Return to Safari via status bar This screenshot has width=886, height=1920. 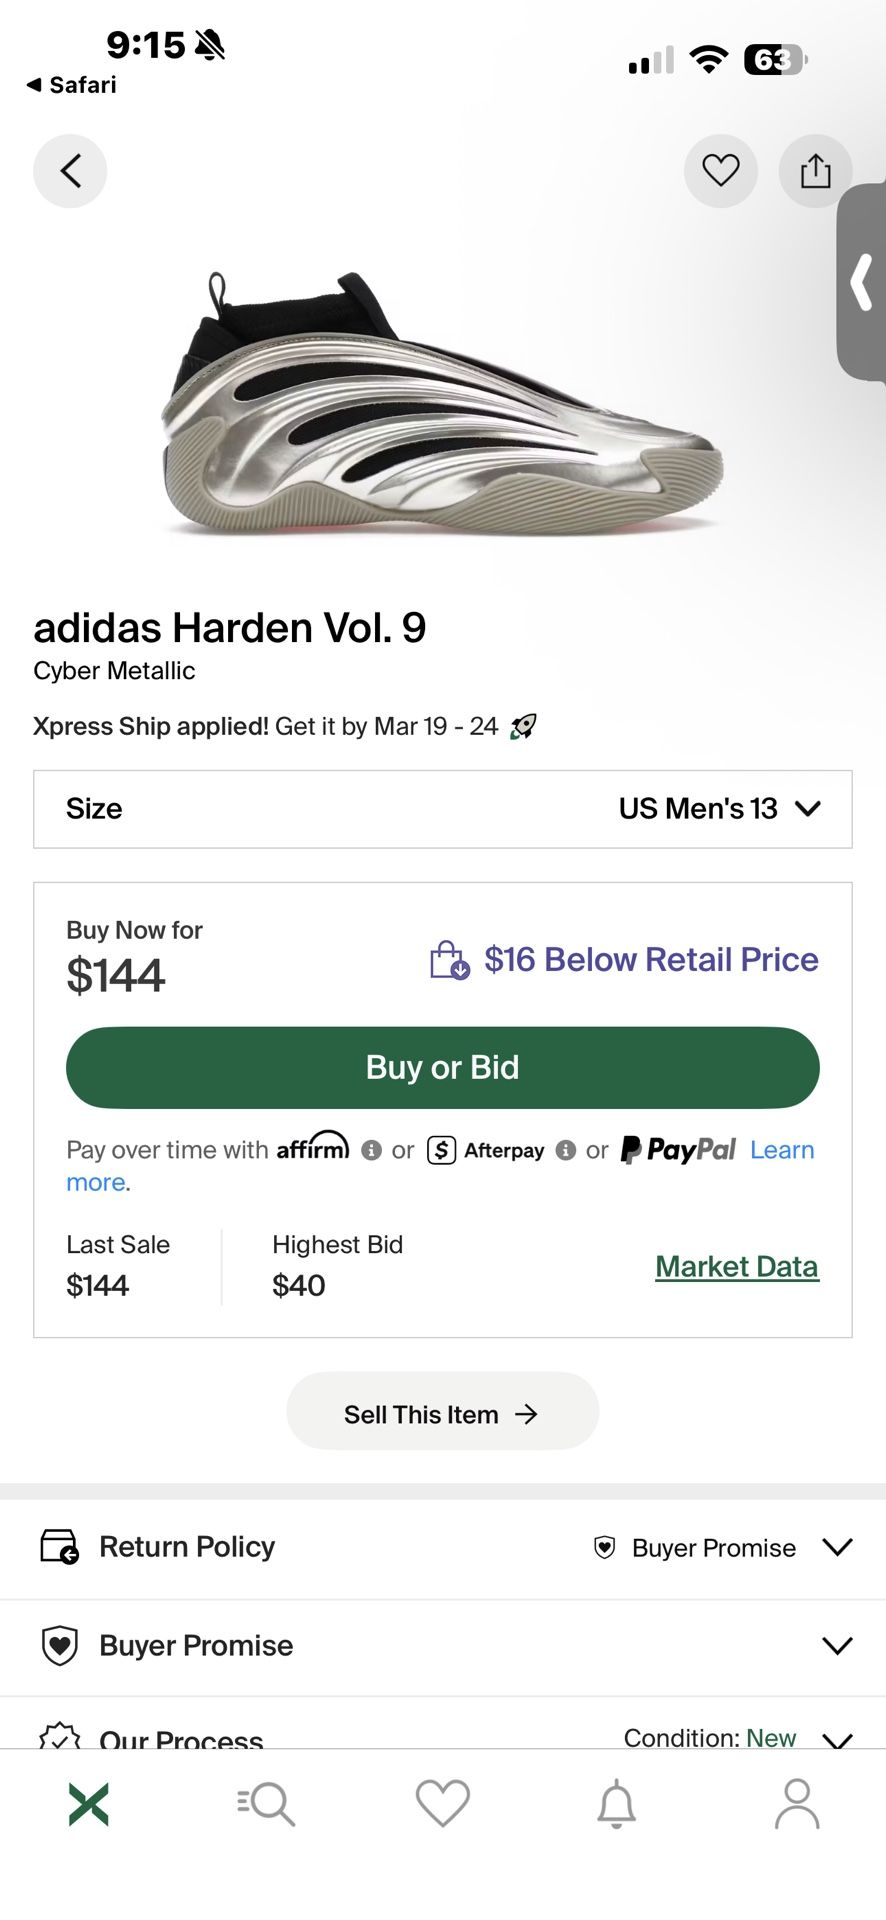[72, 85]
